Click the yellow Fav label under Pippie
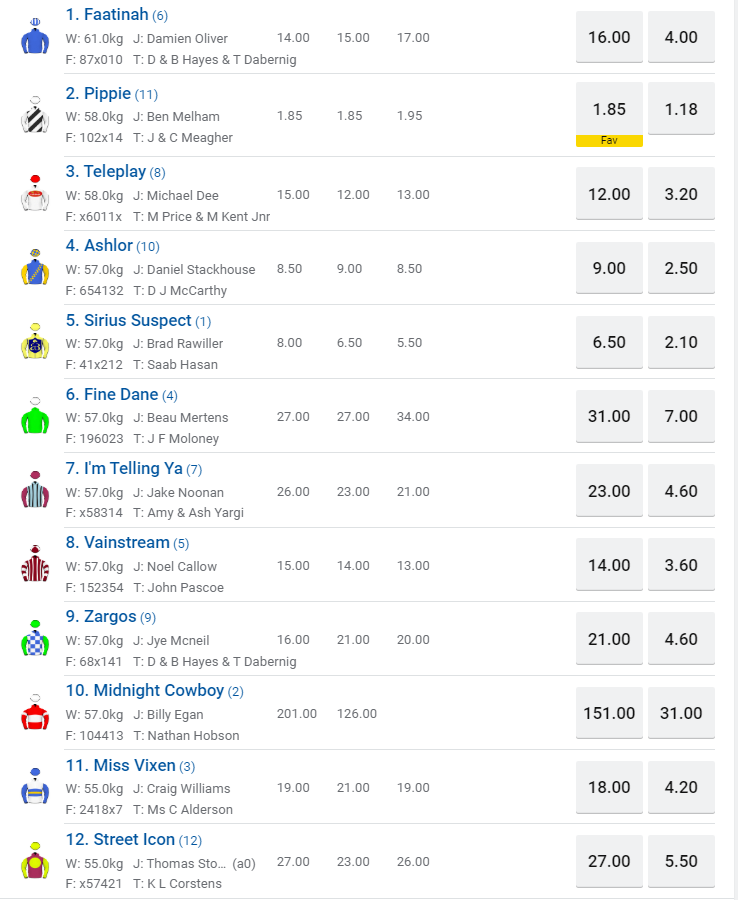Screen dimensions: 738x900 609,141
